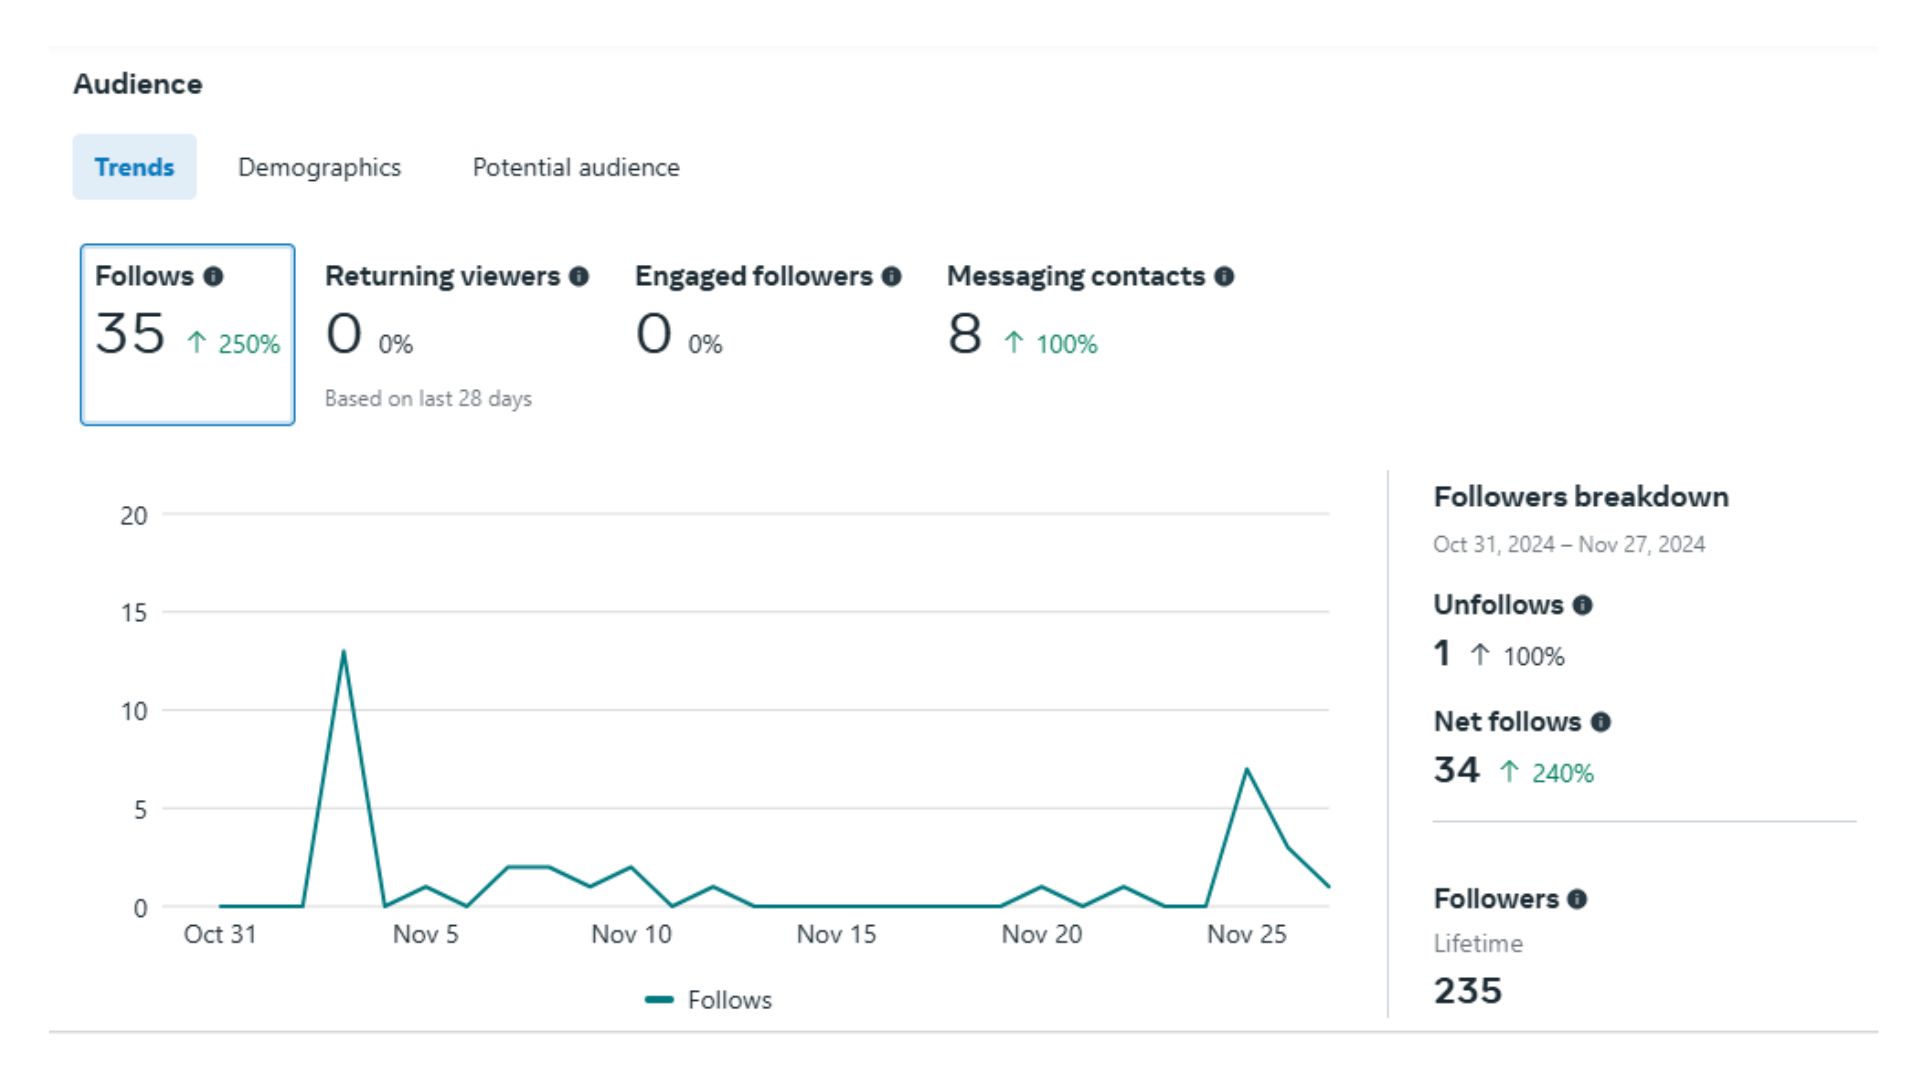Select the Messaging contacts metric
This screenshot has height=1080, width=1920.
(x=1090, y=310)
